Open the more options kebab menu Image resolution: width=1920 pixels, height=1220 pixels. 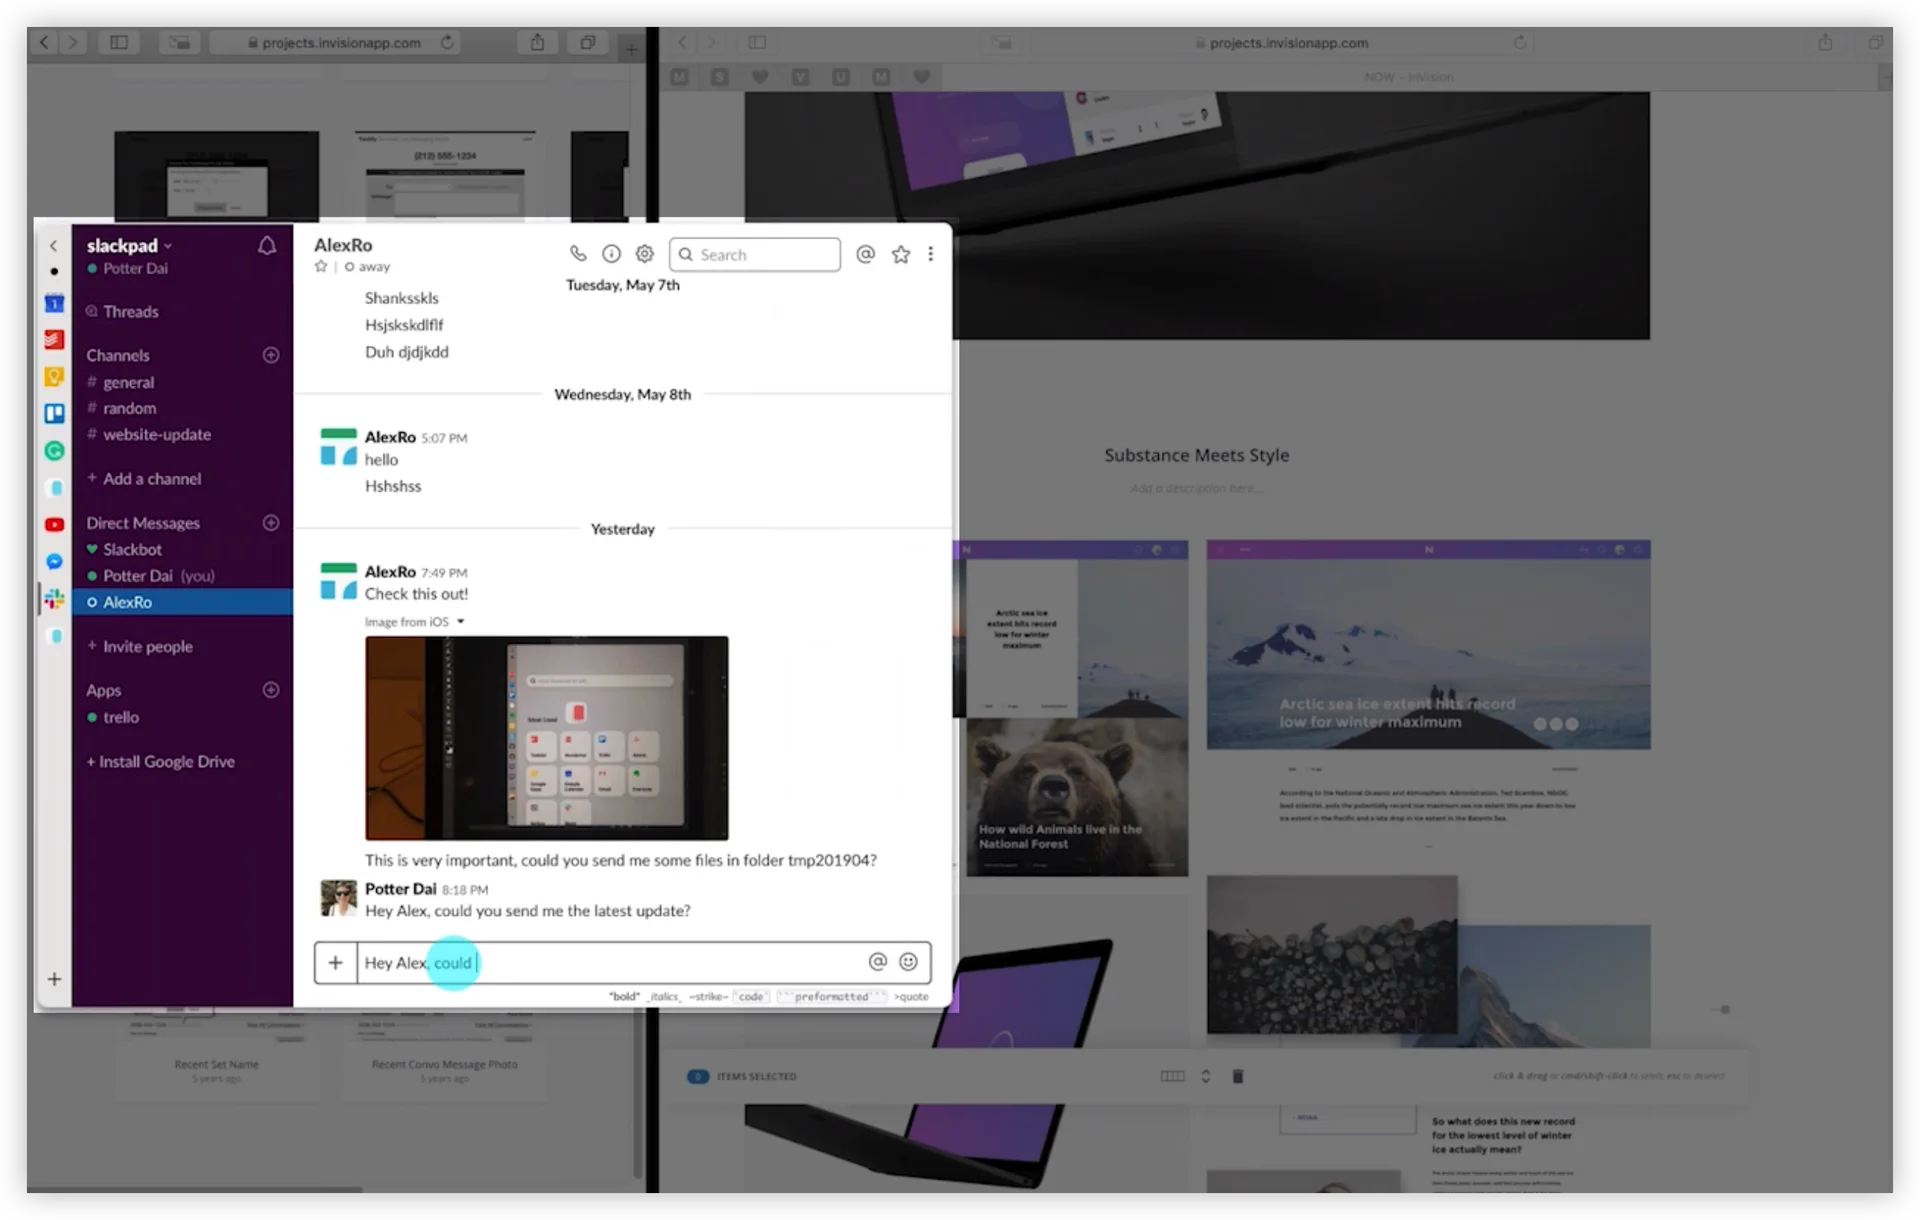pyautogui.click(x=931, y=254)
